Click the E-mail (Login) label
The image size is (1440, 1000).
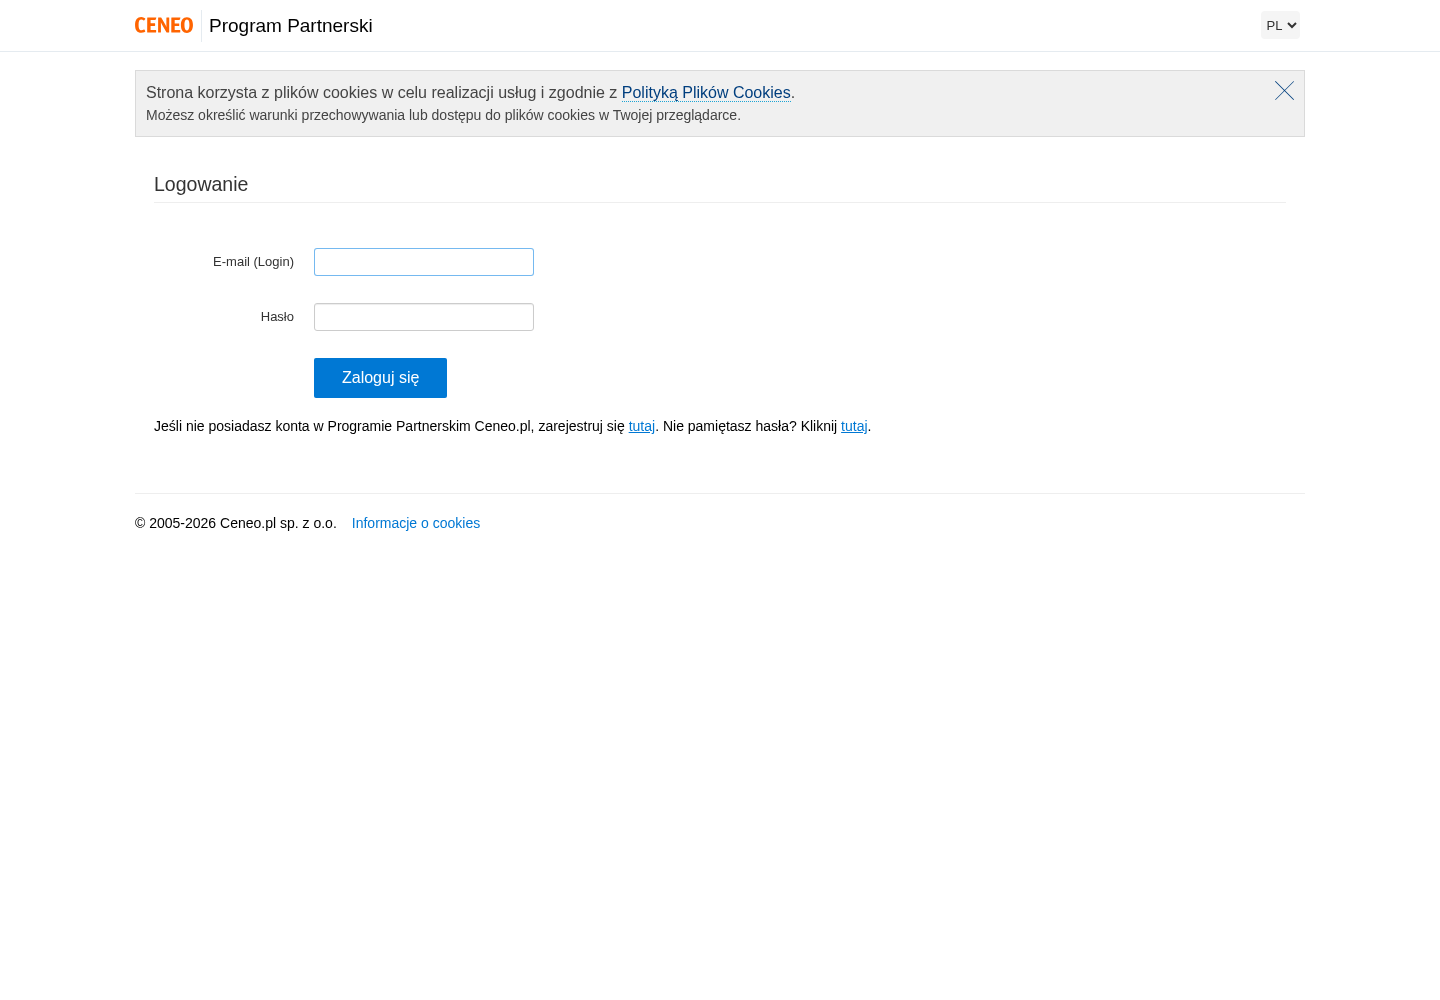(x=253, y=262)
